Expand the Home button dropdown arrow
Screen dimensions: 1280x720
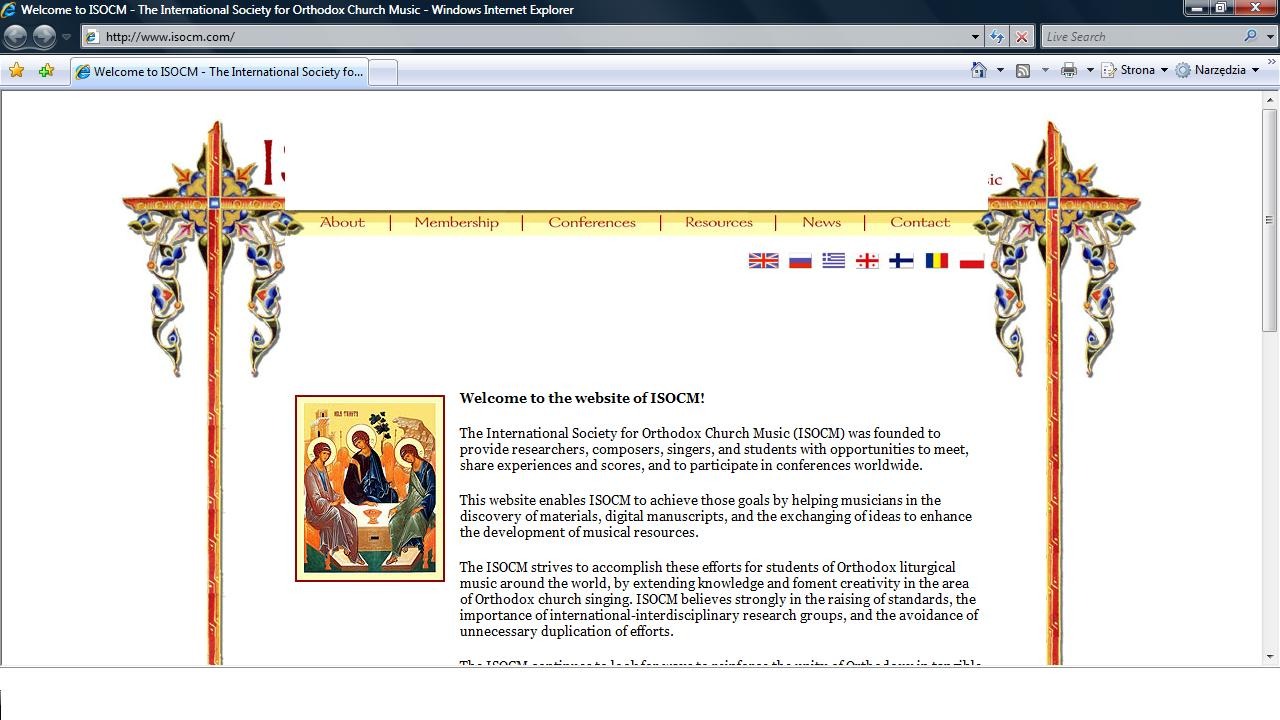[1000, 70]
